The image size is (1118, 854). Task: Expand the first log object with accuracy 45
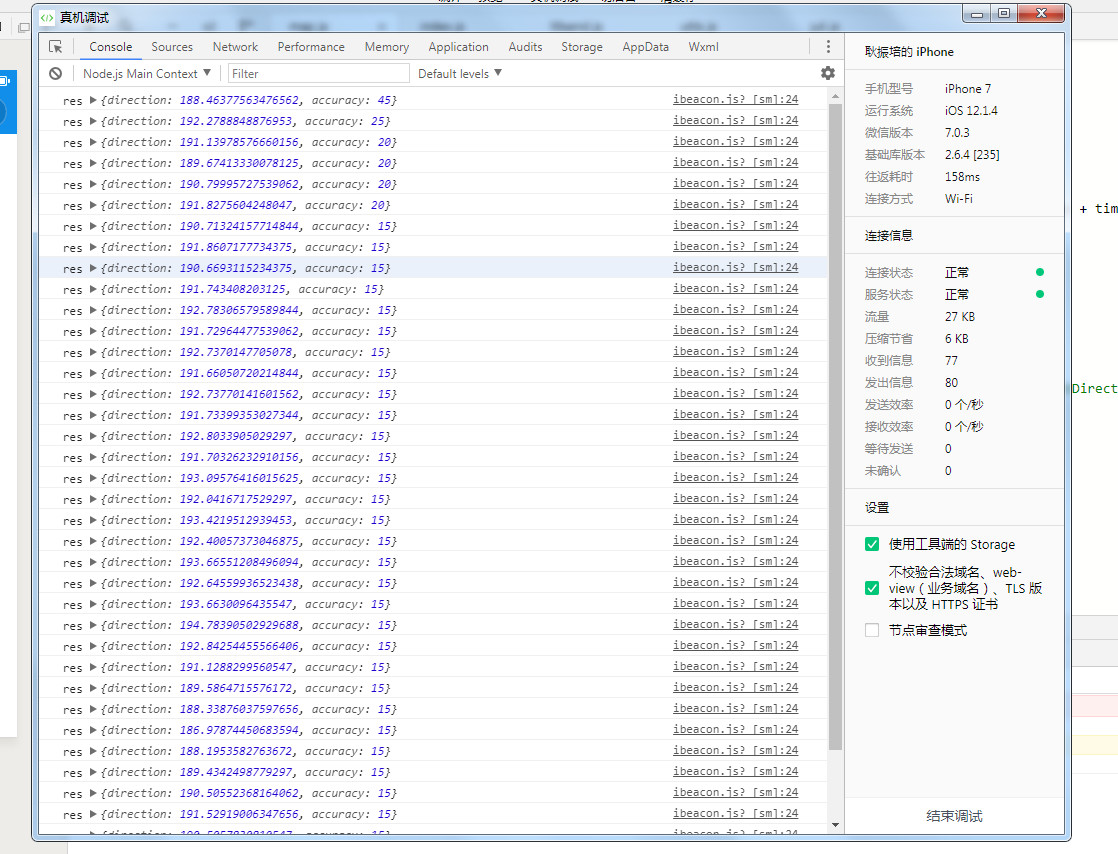[93, 100]
